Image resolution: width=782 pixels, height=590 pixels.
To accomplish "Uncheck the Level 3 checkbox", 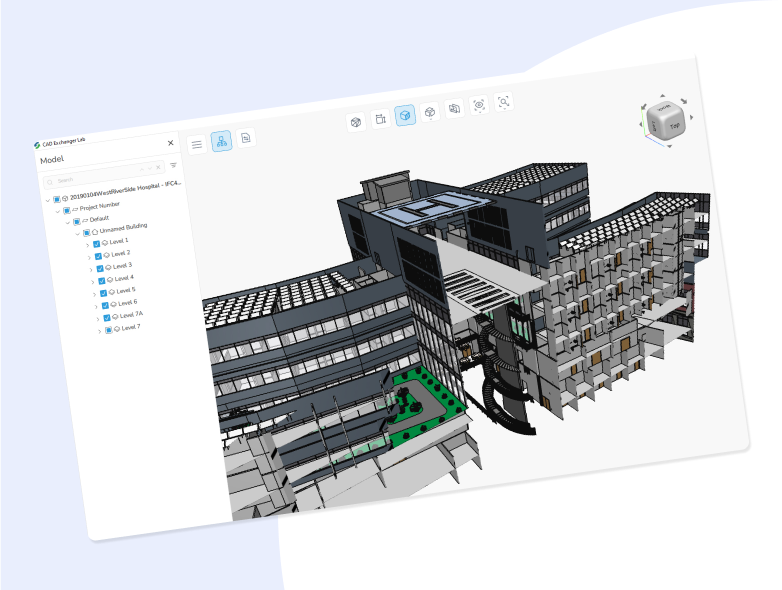I will tap(100, 268).
